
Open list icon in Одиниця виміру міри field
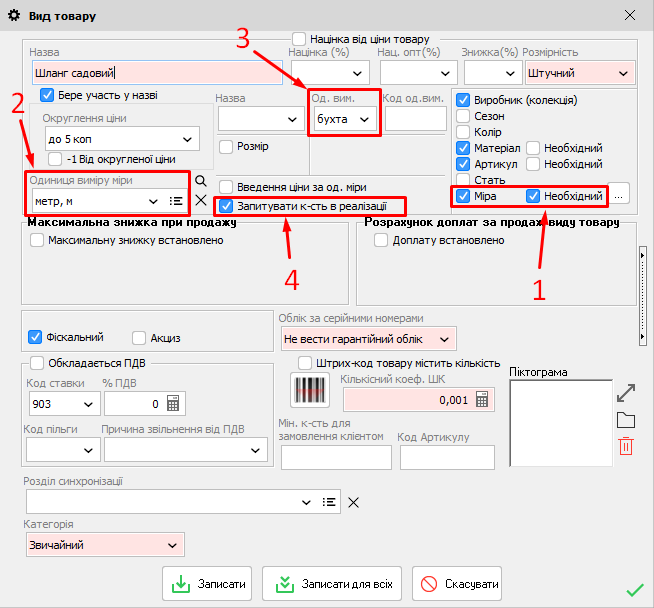click(x=176, y=201)
